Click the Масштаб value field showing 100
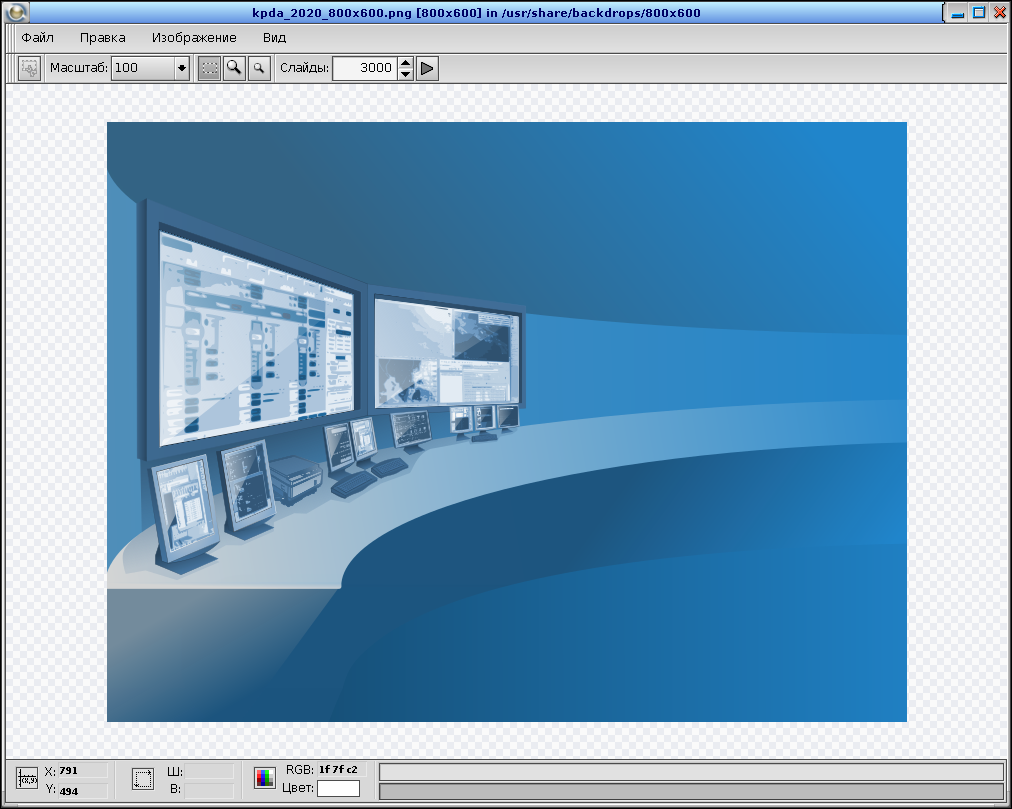This screenshot has width=1012, height=809. [x=141, y=68]
